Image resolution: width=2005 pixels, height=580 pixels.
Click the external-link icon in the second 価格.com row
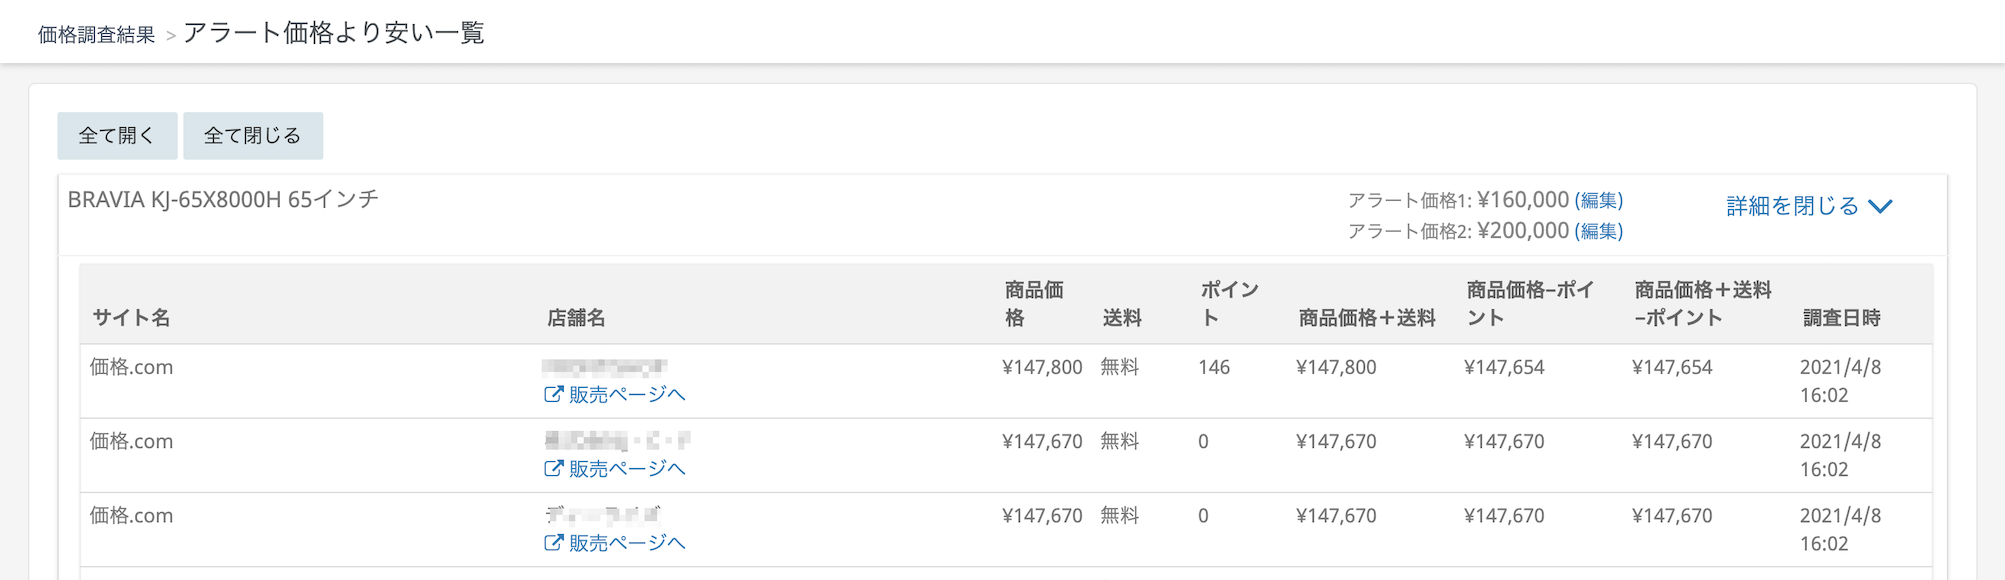click(x=553, y=469)
